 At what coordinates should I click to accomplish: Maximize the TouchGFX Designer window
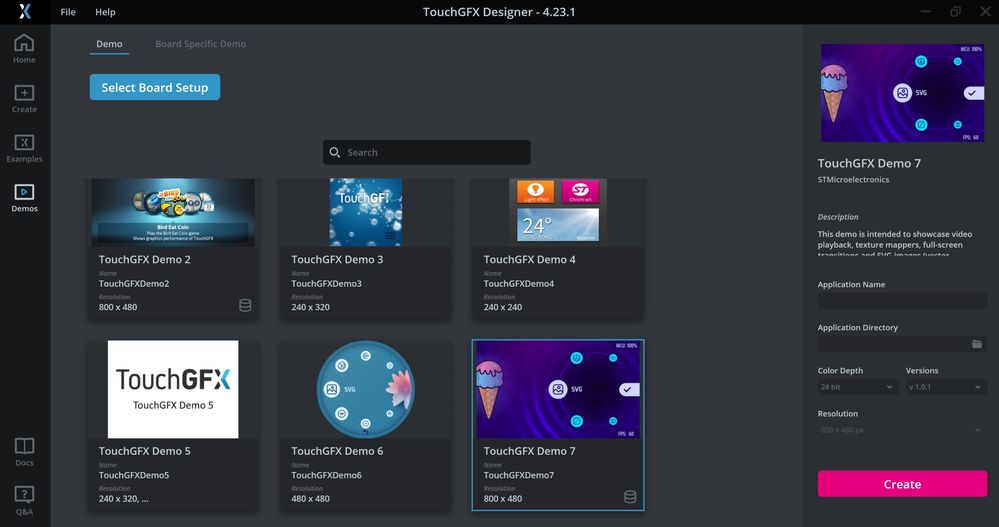955,11
